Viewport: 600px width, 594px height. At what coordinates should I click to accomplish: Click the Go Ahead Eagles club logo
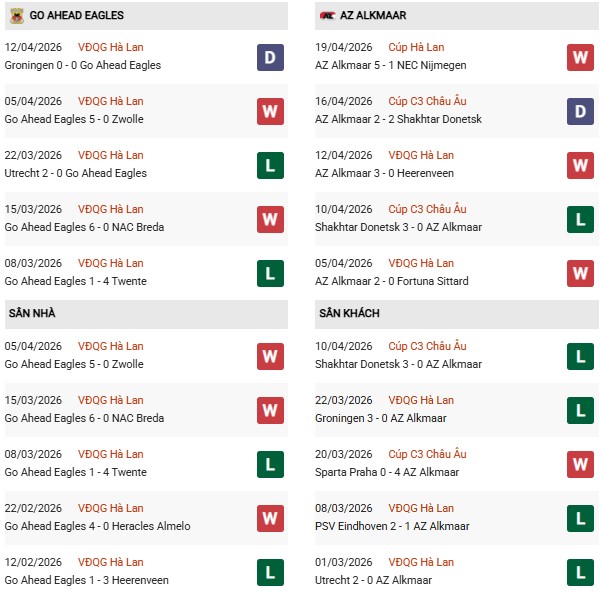[x=15, y=16]
